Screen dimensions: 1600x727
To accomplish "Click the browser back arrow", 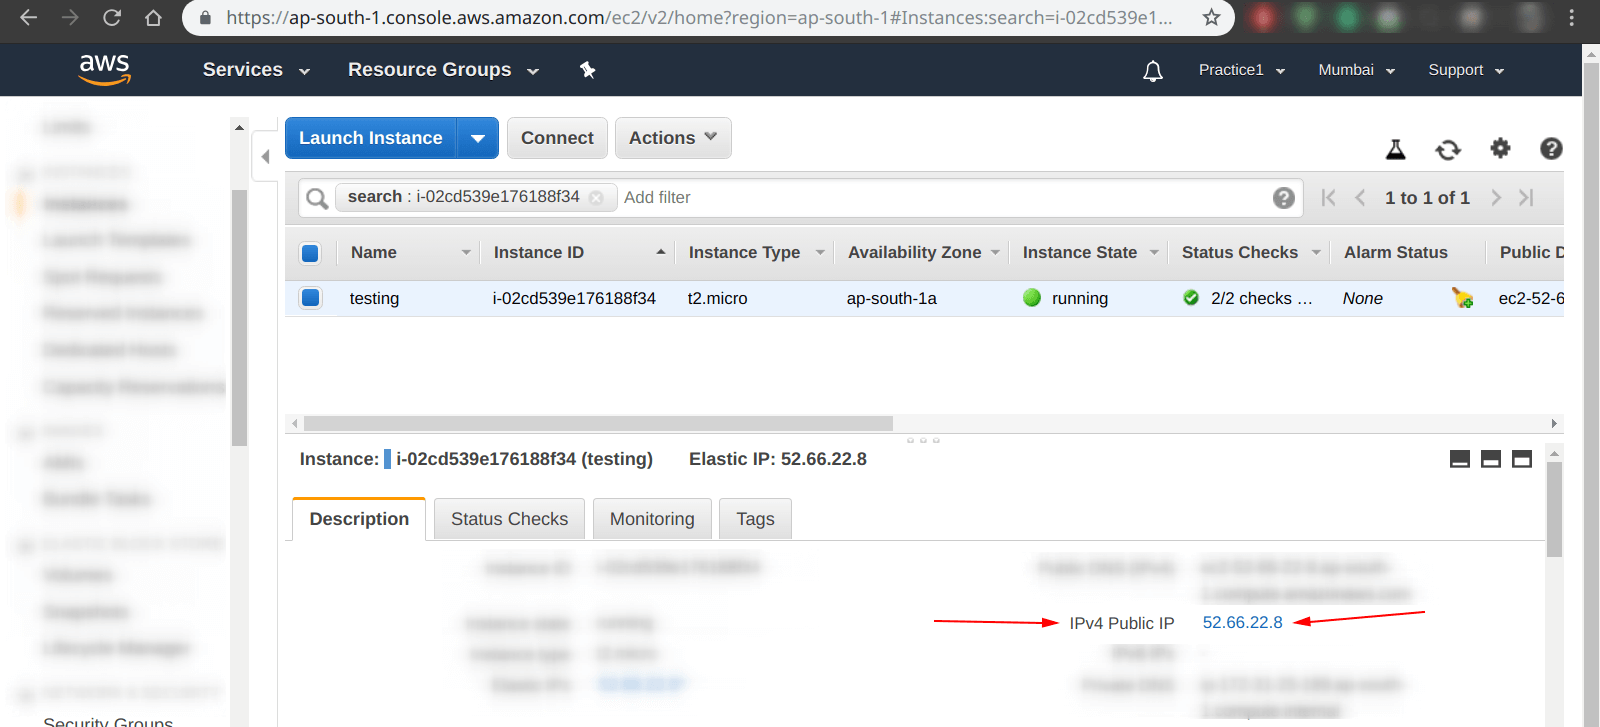I will click(28, 17).
